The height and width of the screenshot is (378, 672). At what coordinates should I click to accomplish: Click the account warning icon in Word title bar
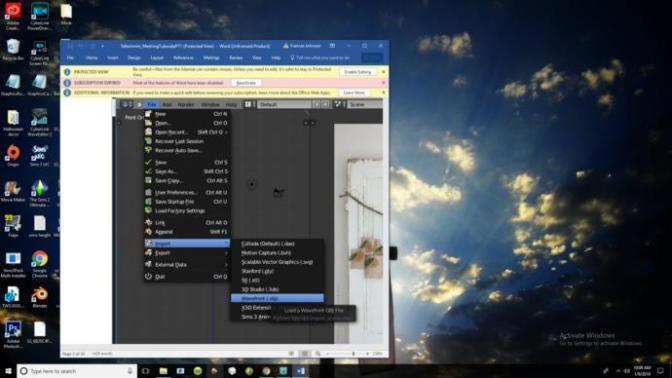click(285, 45)
